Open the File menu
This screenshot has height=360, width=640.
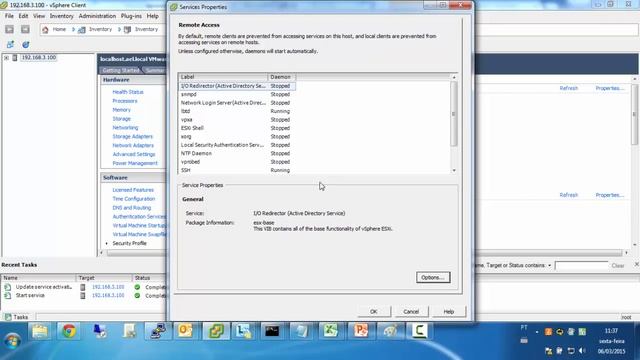[9, 16]
